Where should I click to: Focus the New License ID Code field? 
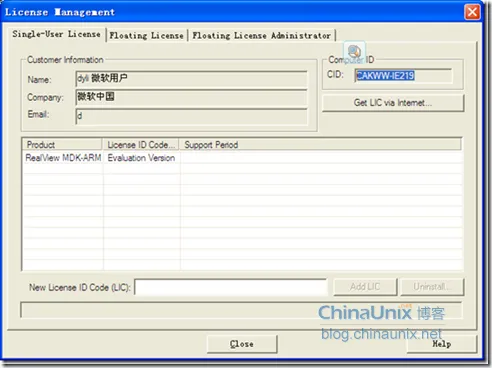click(x=231, y=287)
